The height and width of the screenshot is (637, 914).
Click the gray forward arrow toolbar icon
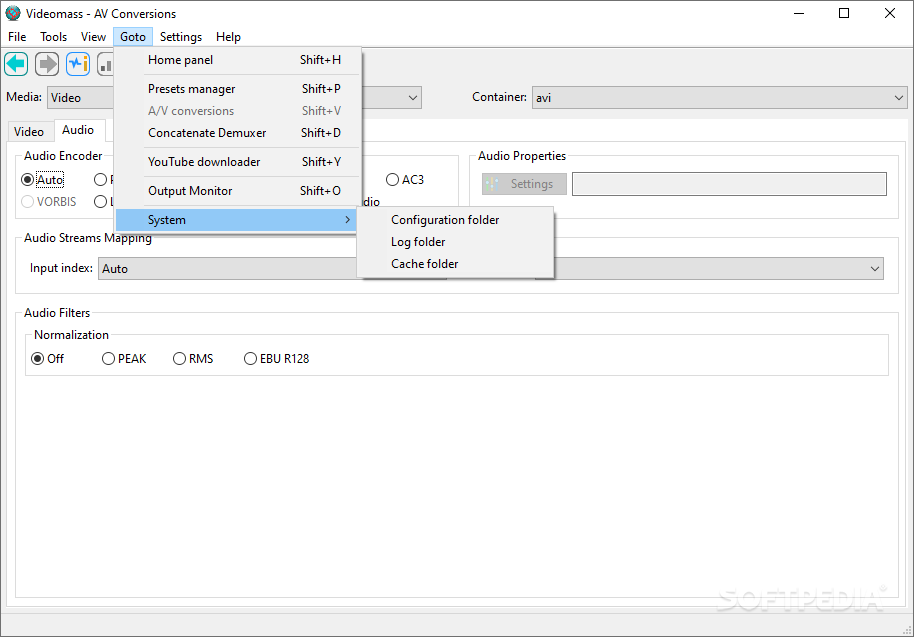pos(47,64)
